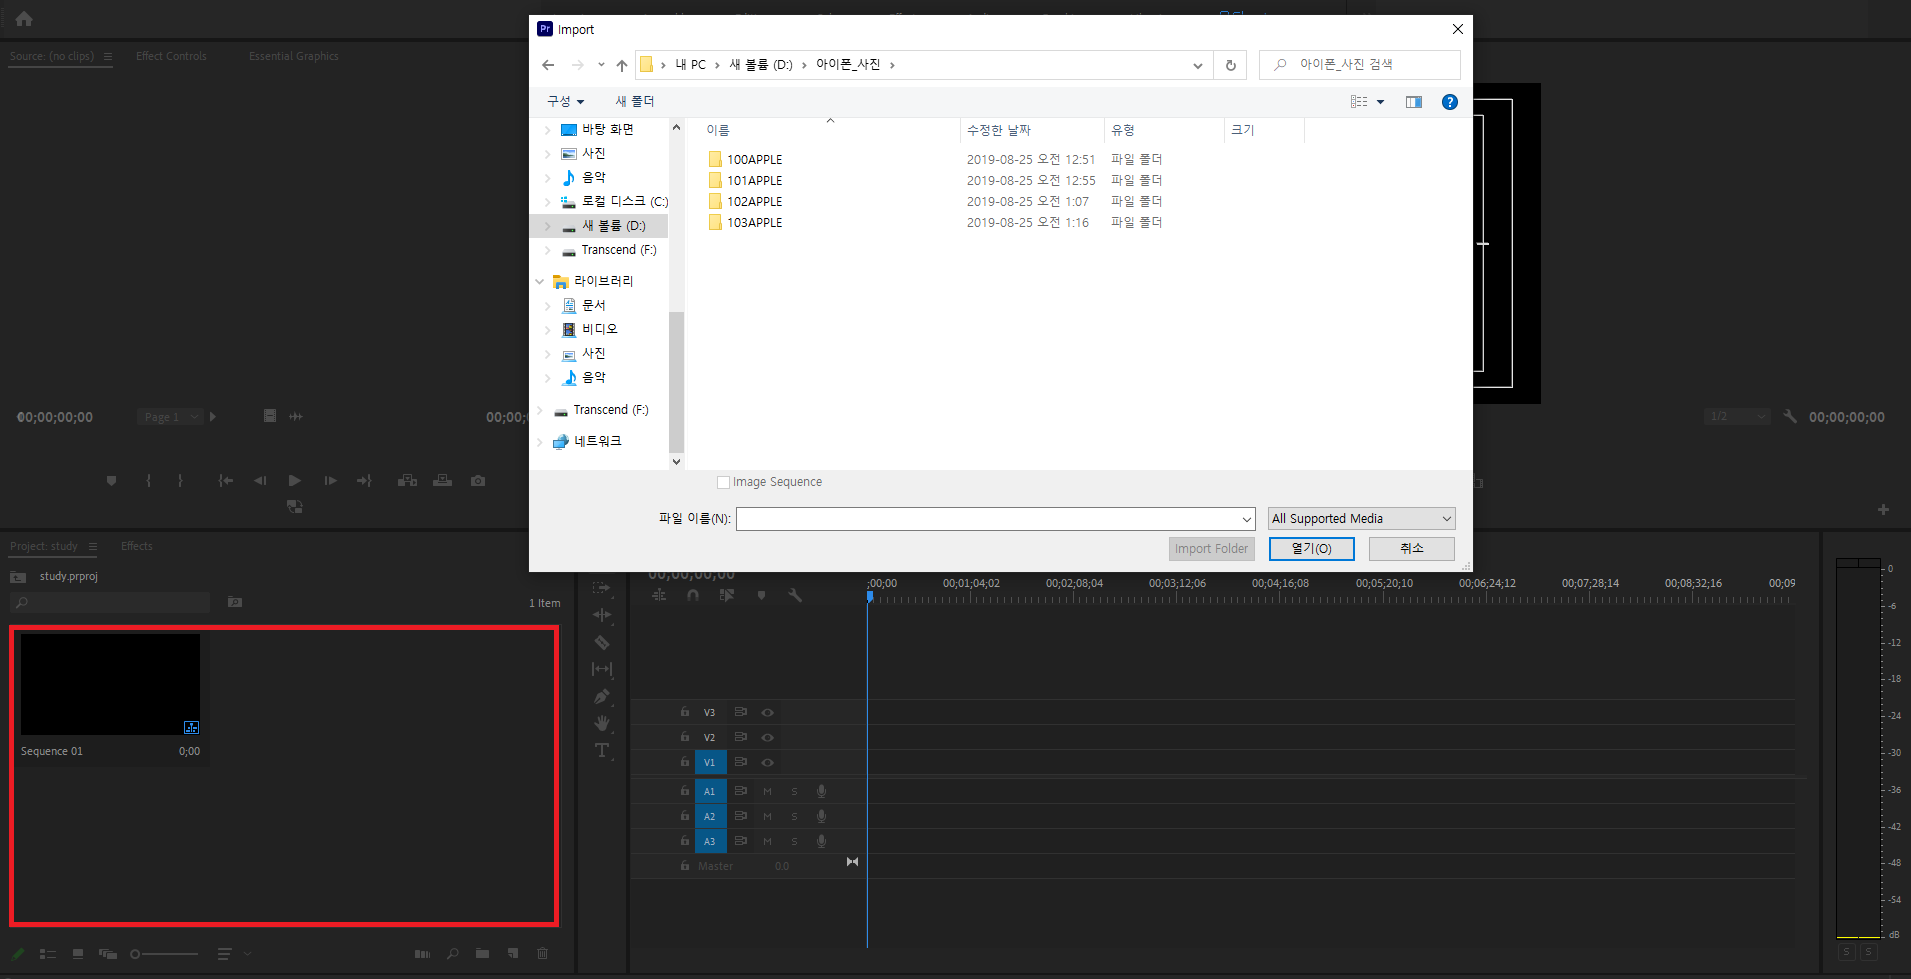The image size is (1911, 979).
Task: Click the Overwrite button in Source monitor
Action: click(442, 481)
